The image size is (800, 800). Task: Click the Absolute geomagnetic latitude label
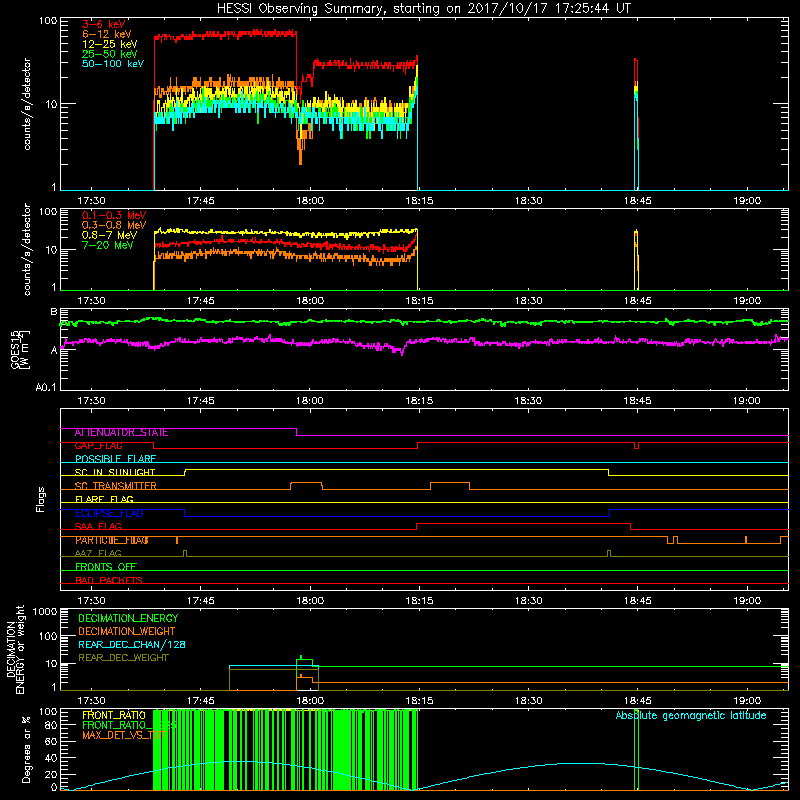coord(691,715)
